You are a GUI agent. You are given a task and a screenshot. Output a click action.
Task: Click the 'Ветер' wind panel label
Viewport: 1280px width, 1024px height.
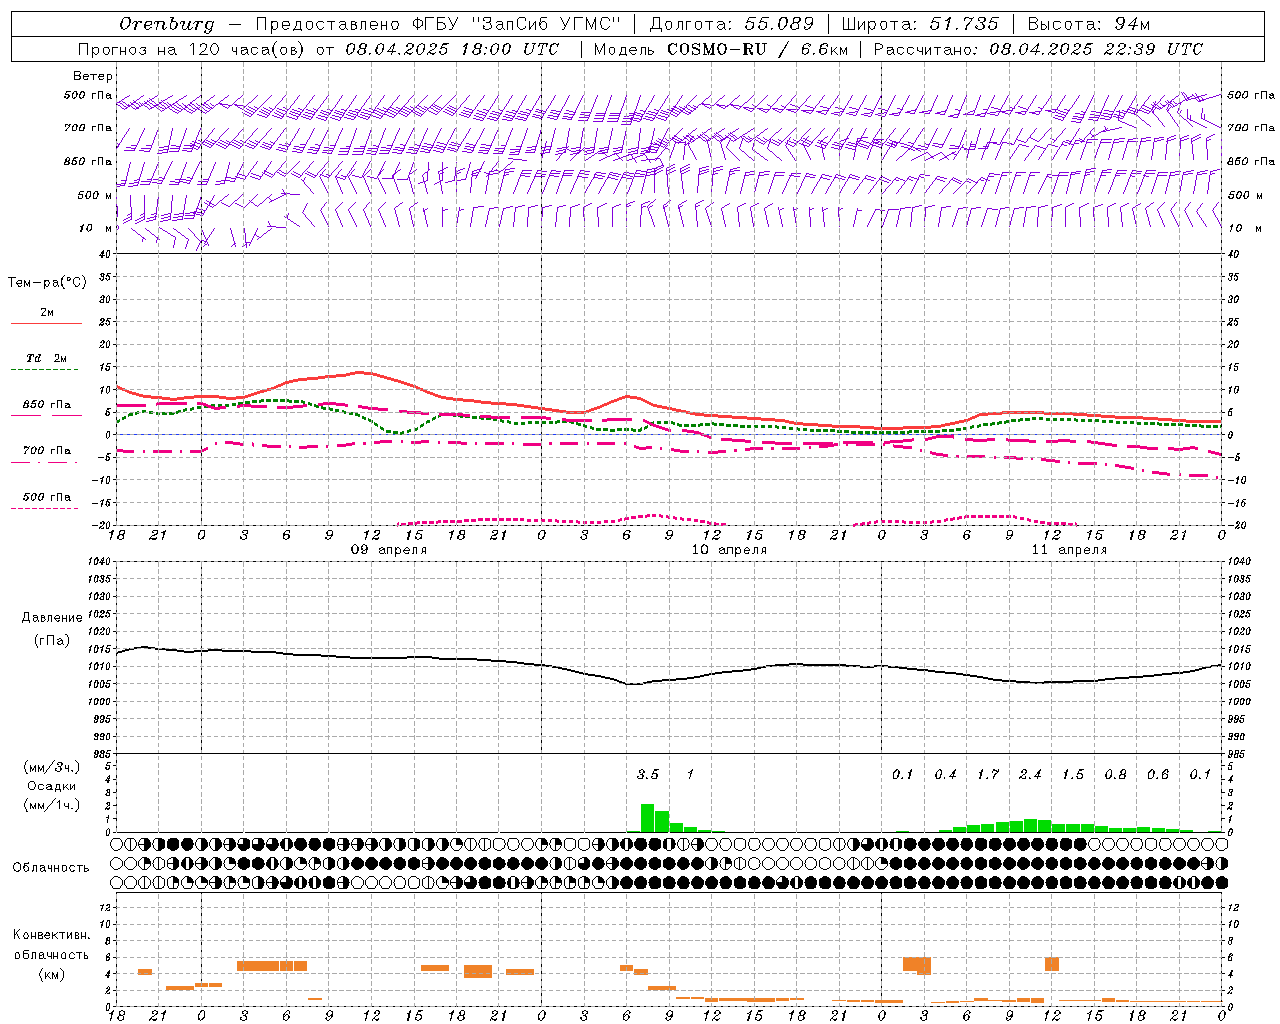[x=93, y=76]
